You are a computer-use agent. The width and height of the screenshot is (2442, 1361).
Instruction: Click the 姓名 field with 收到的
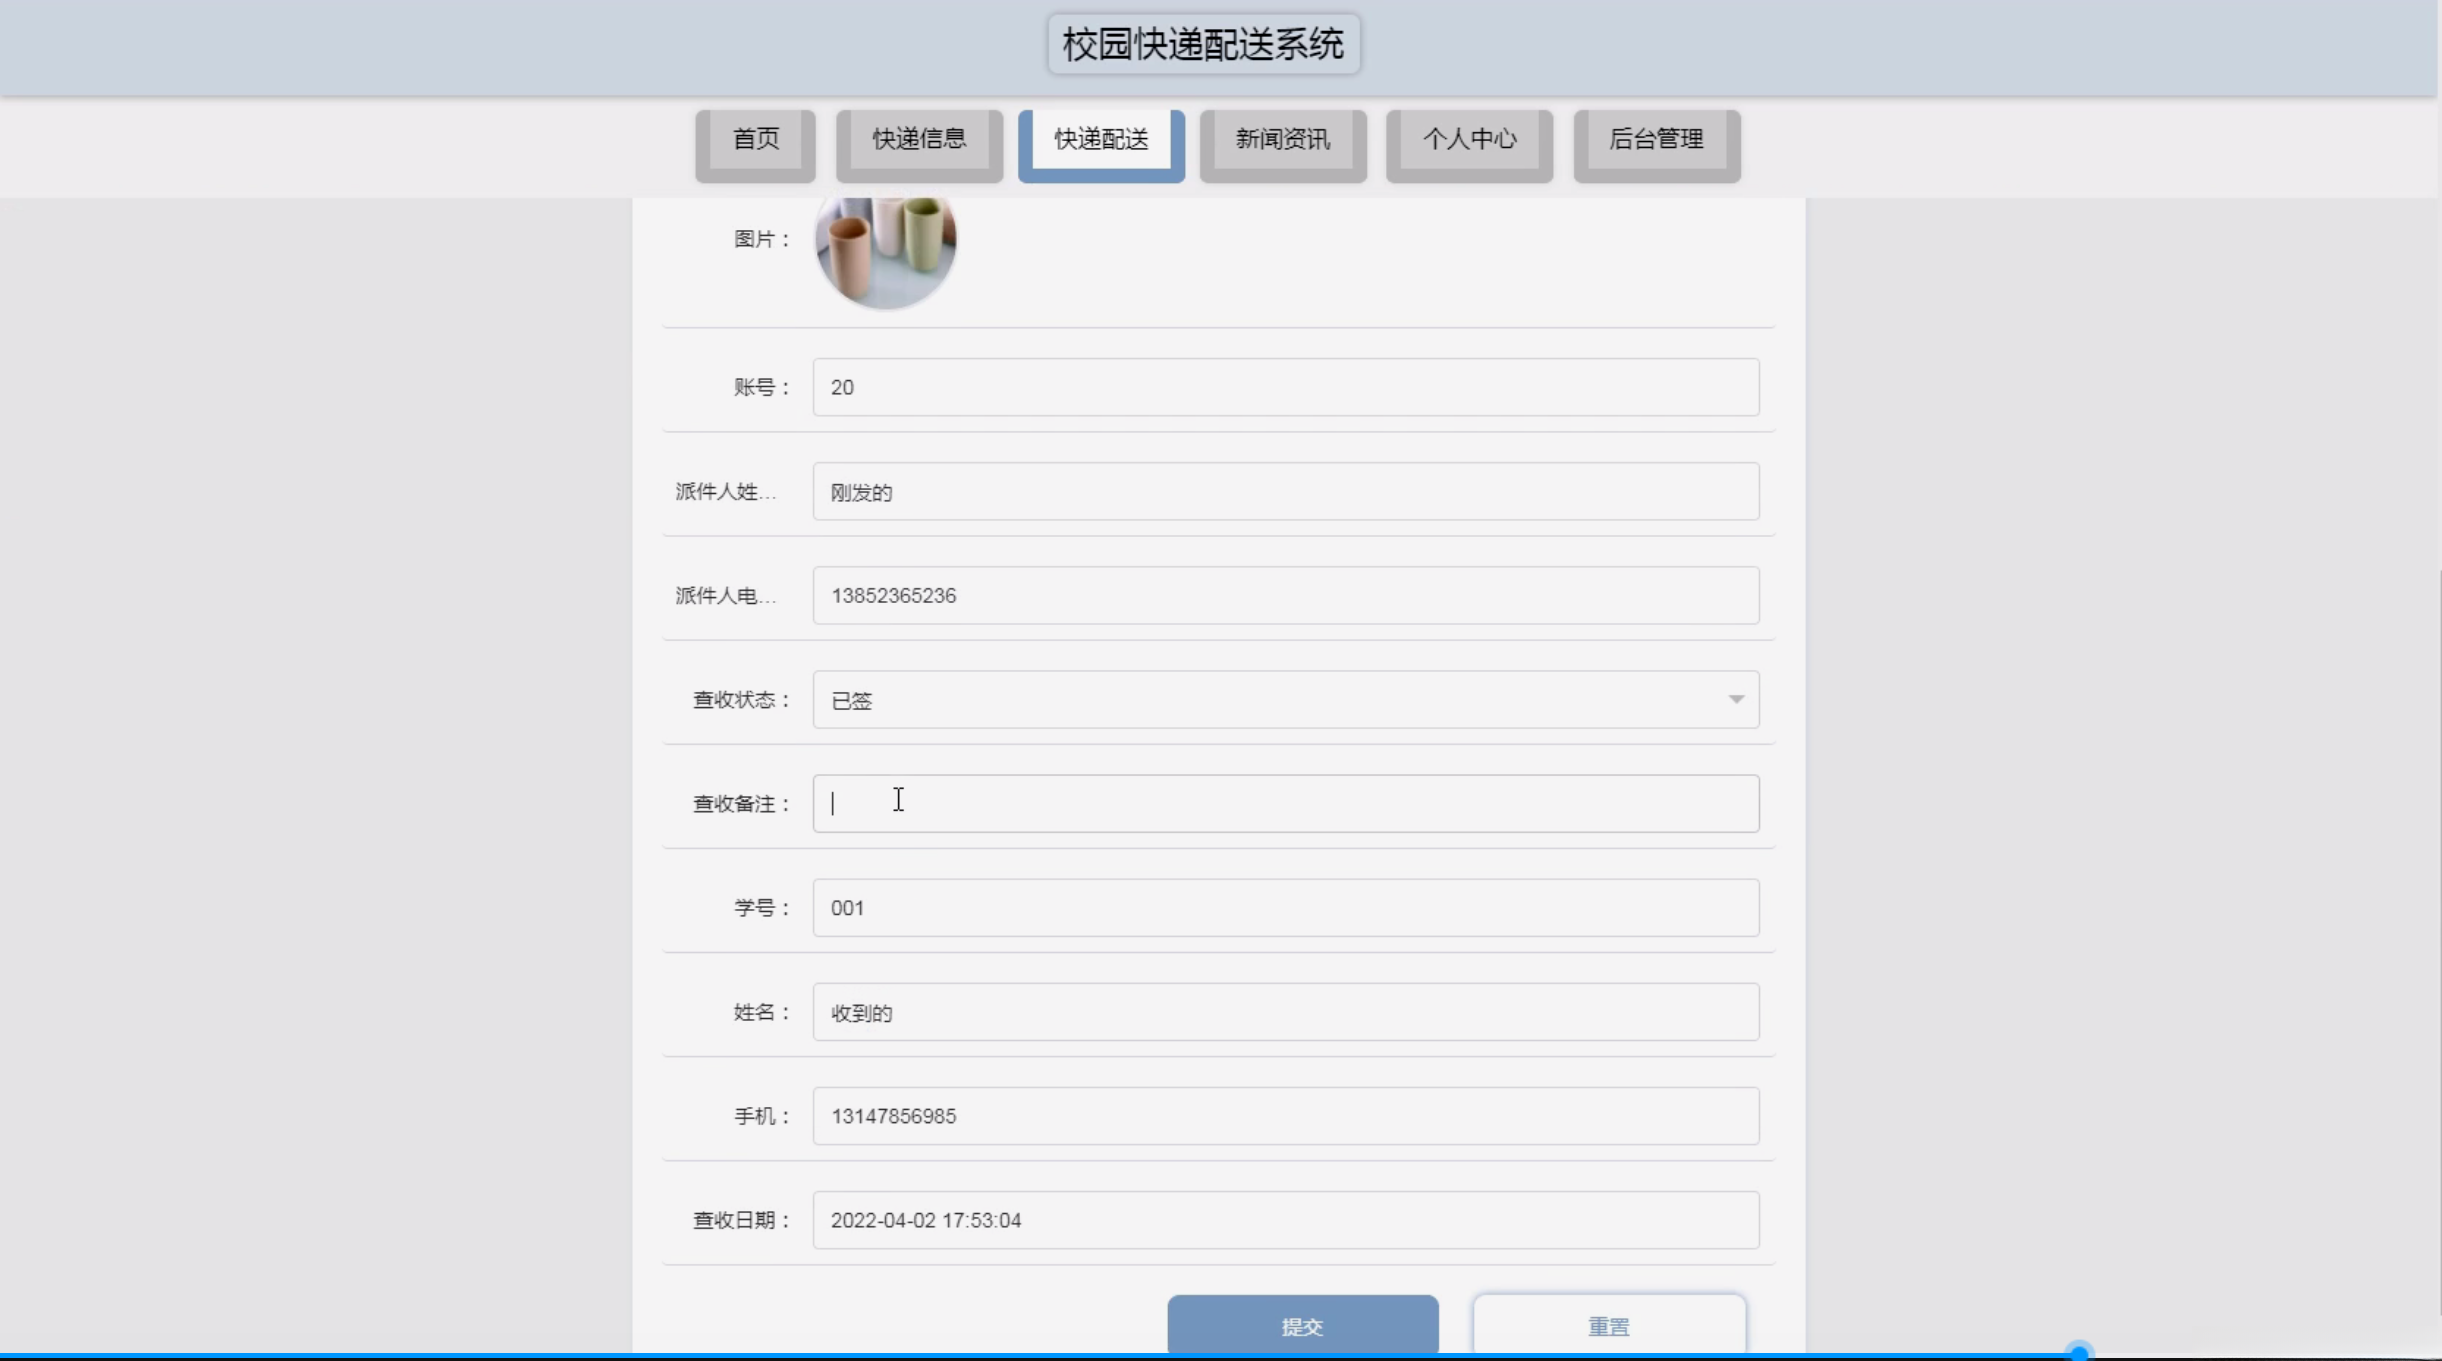pyautogui.click(x=1285, y=1012)
